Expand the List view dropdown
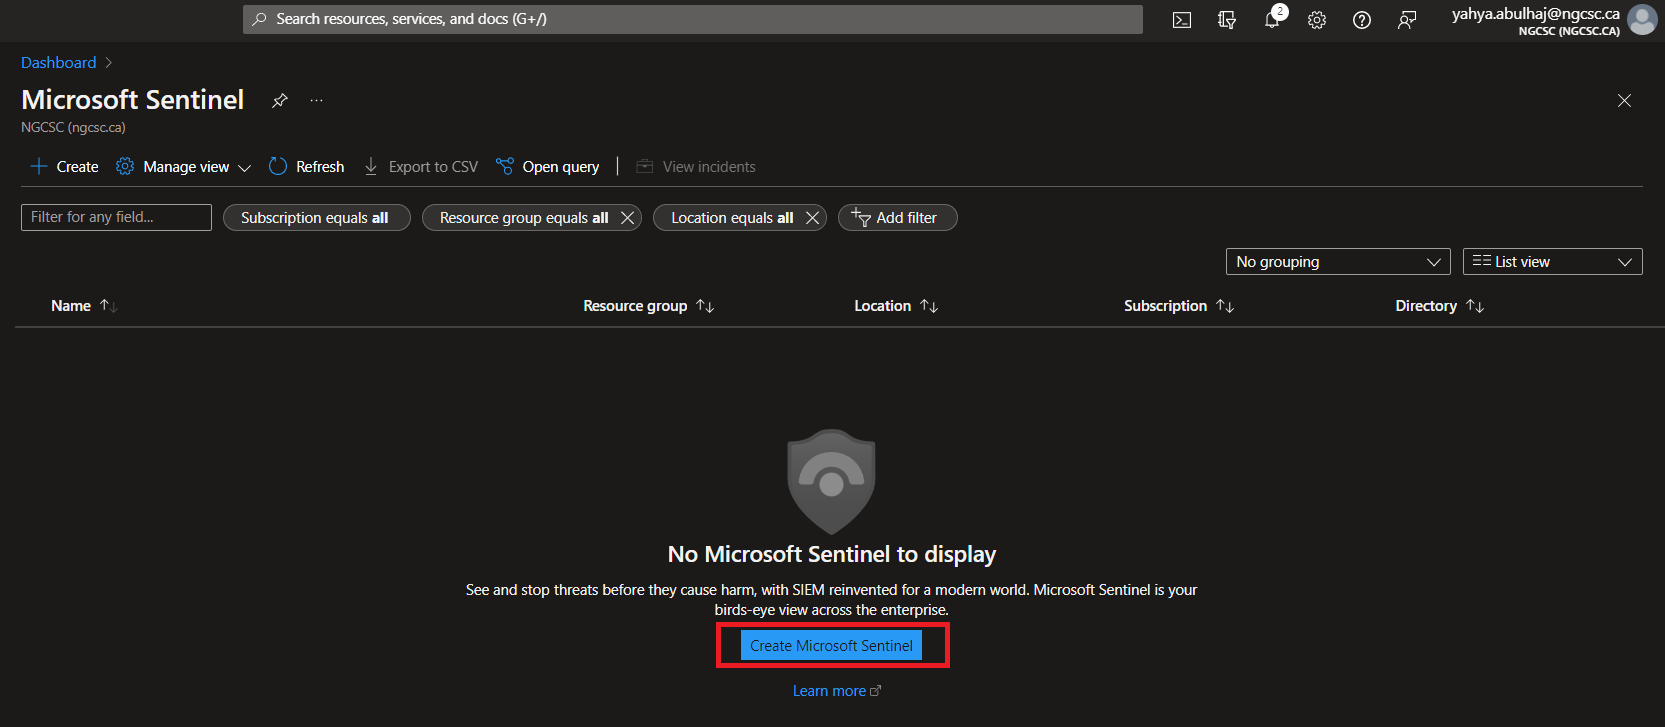The image size is (1665, 727). [x=1552, y=262]
